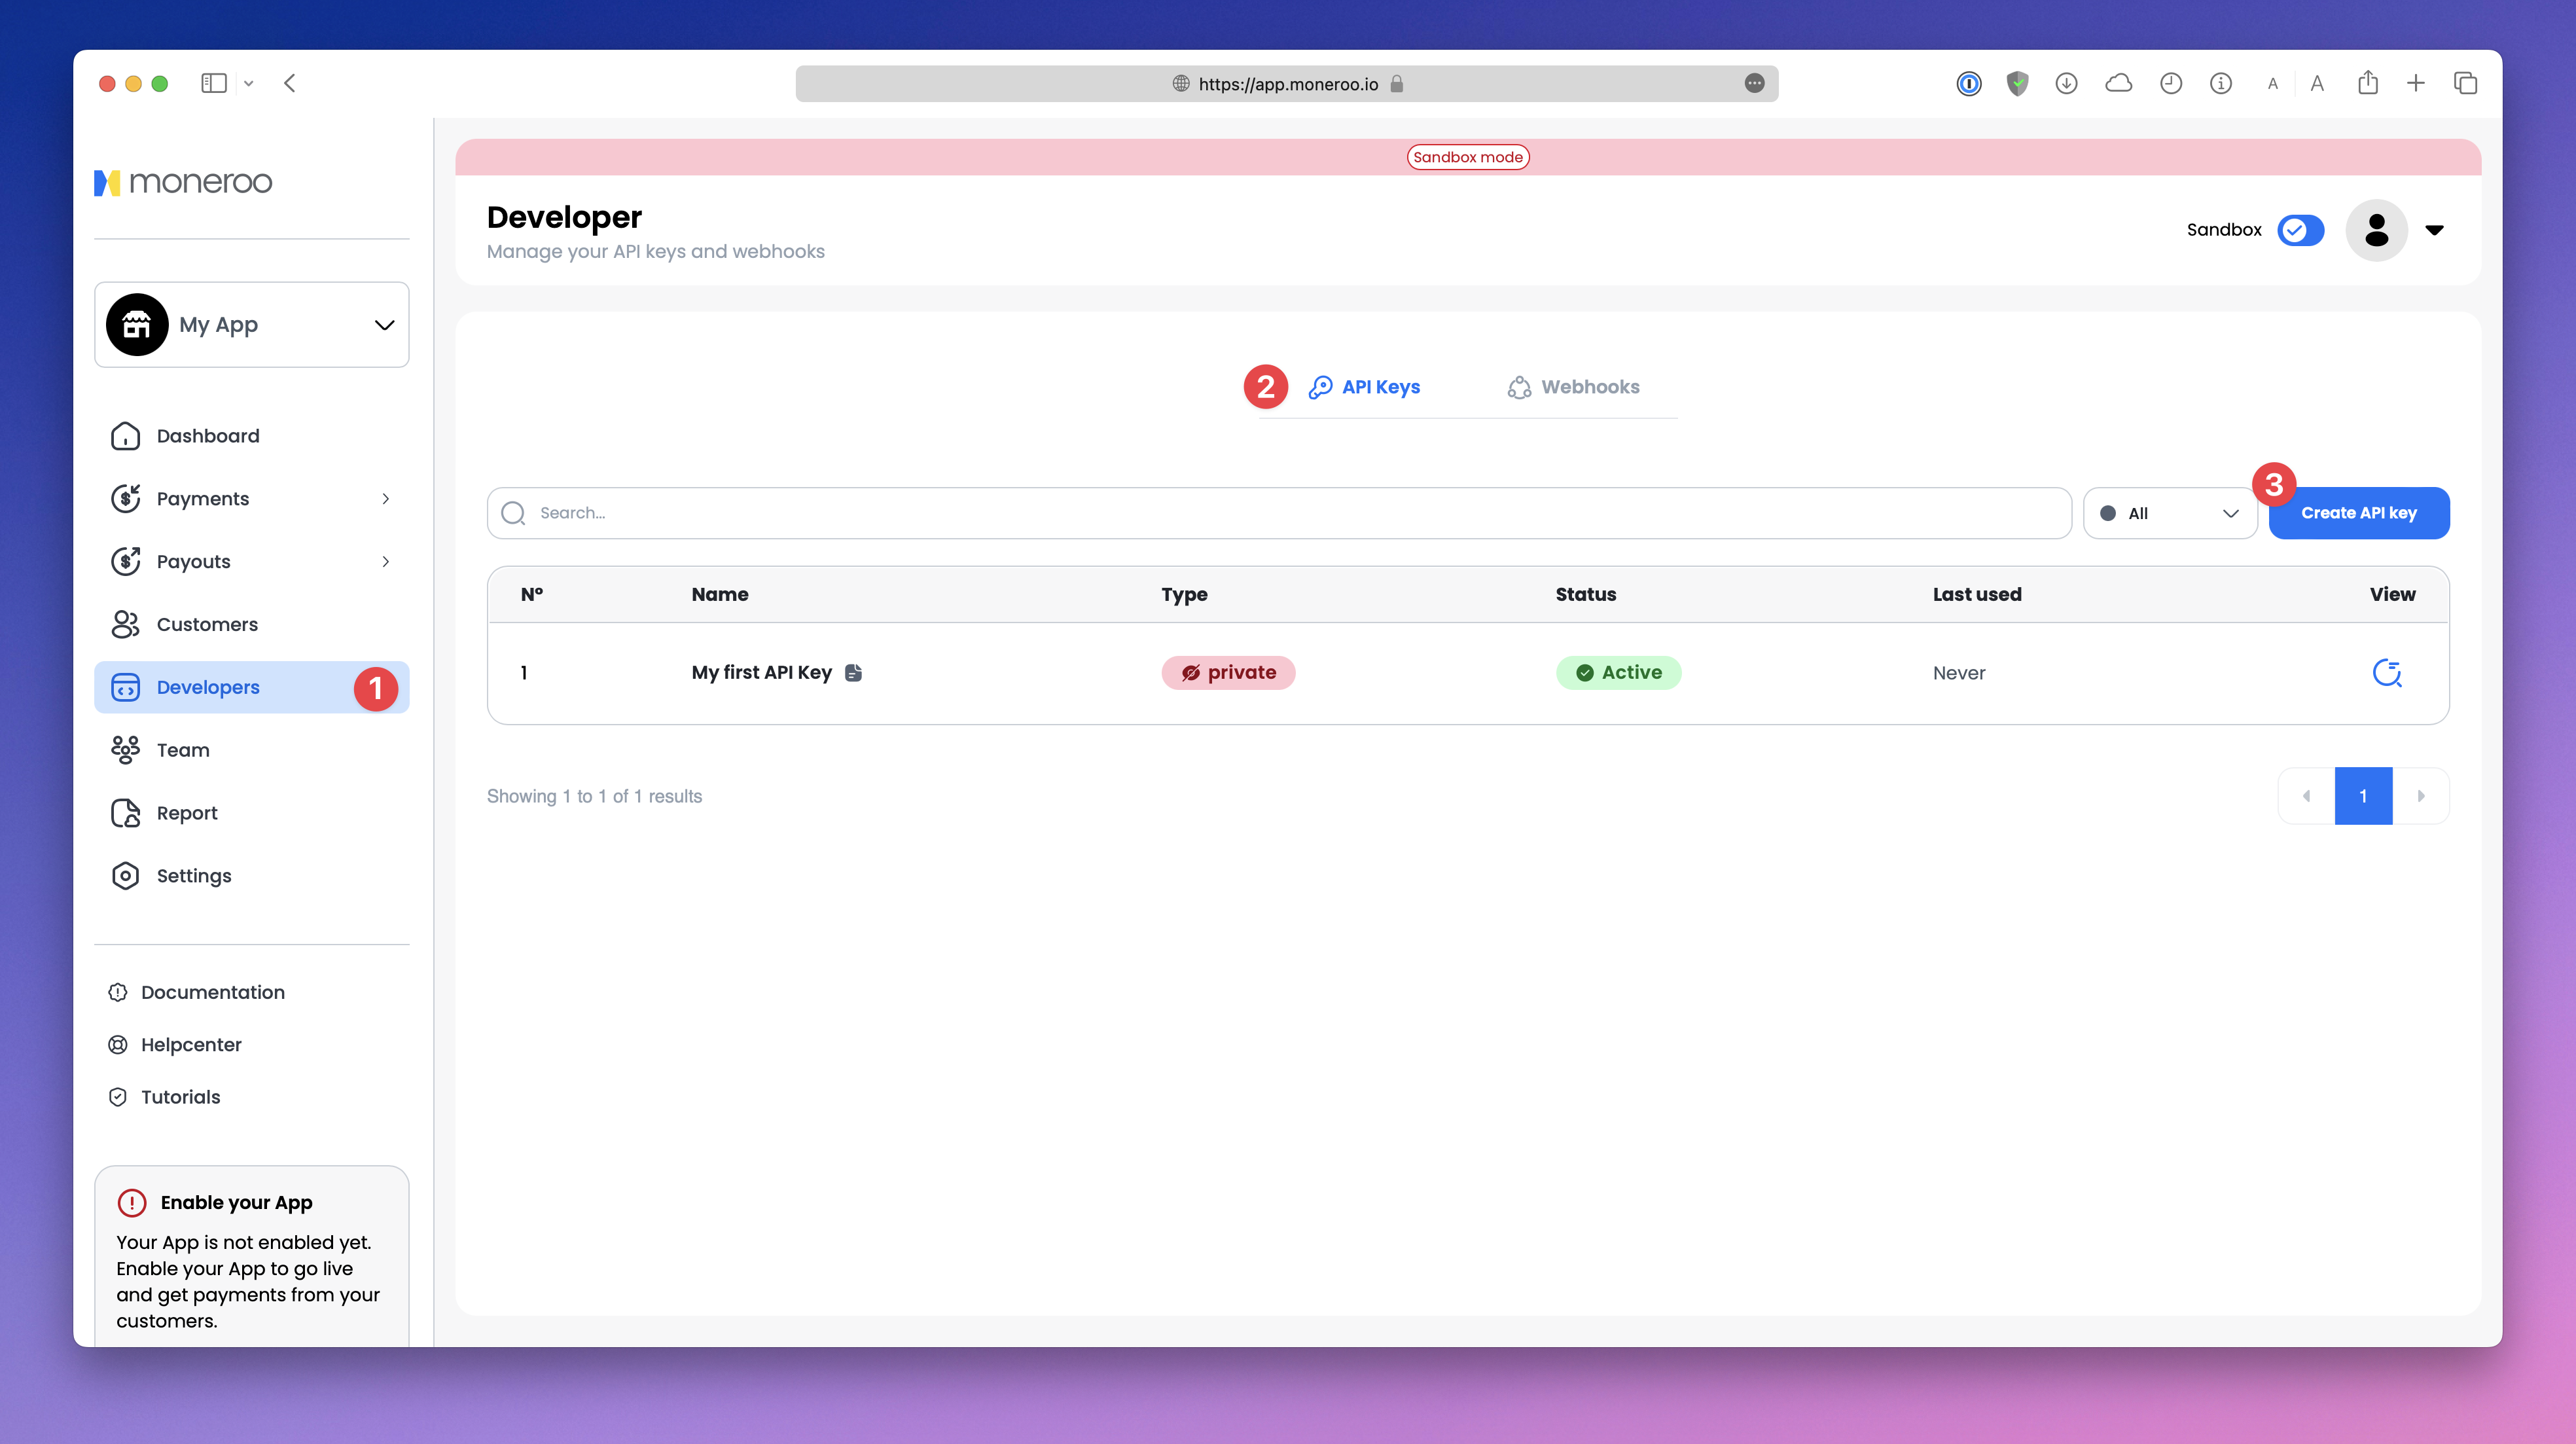2576x1444 pixels.
Task: Click the Dashboard home icon
Action: click(x=125, y=436)
